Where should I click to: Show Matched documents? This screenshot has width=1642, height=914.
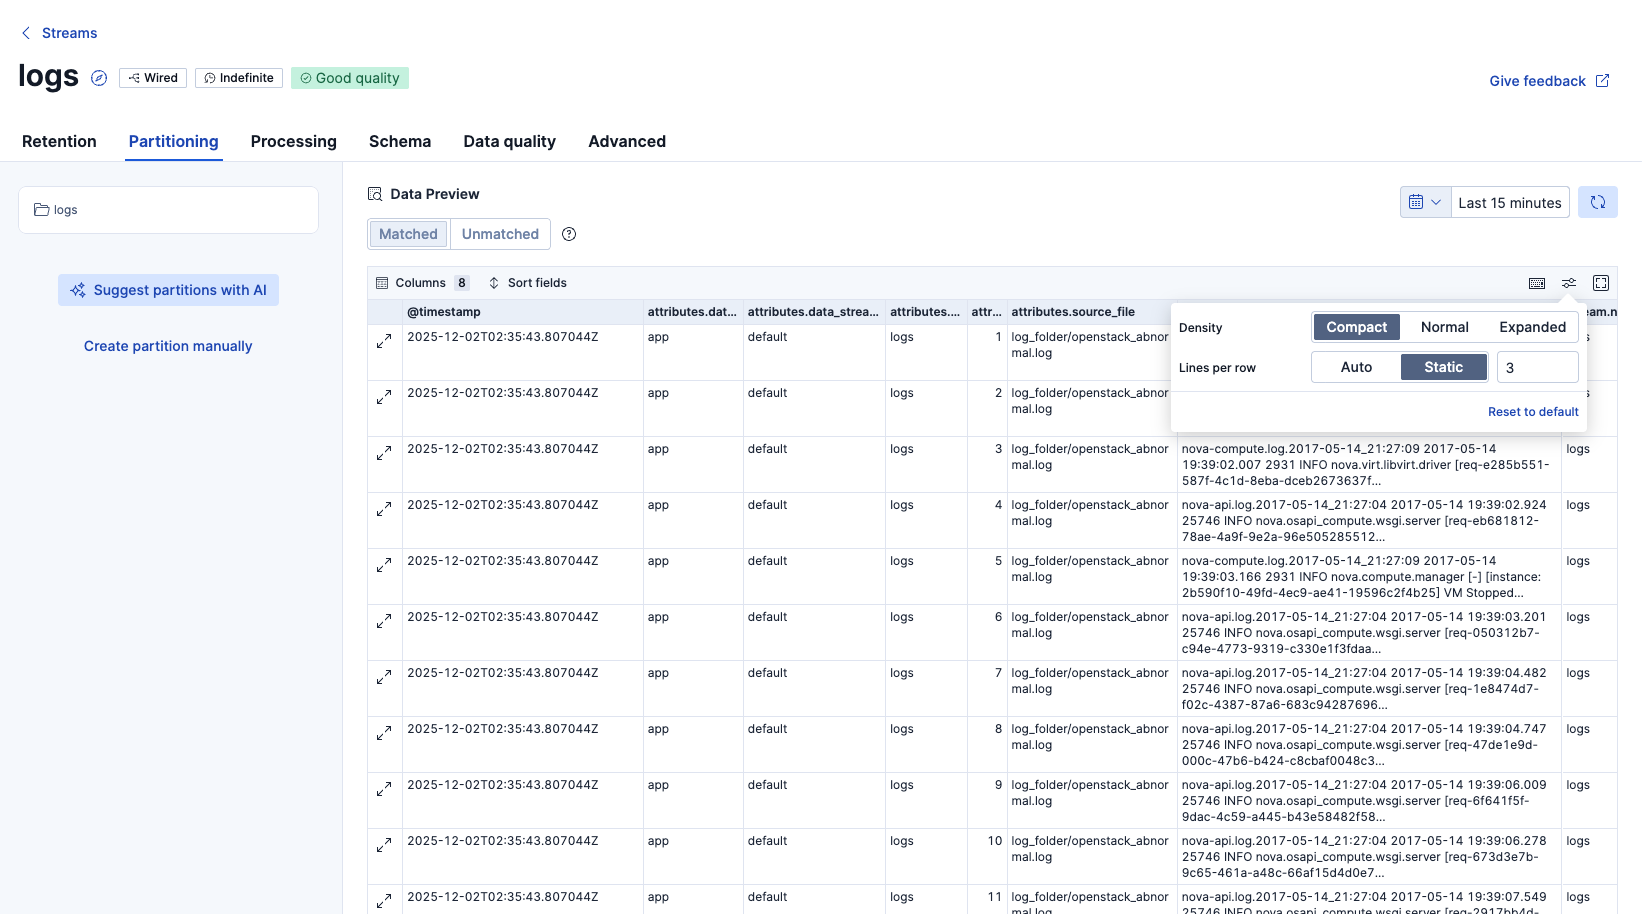(x=408, y=234)
